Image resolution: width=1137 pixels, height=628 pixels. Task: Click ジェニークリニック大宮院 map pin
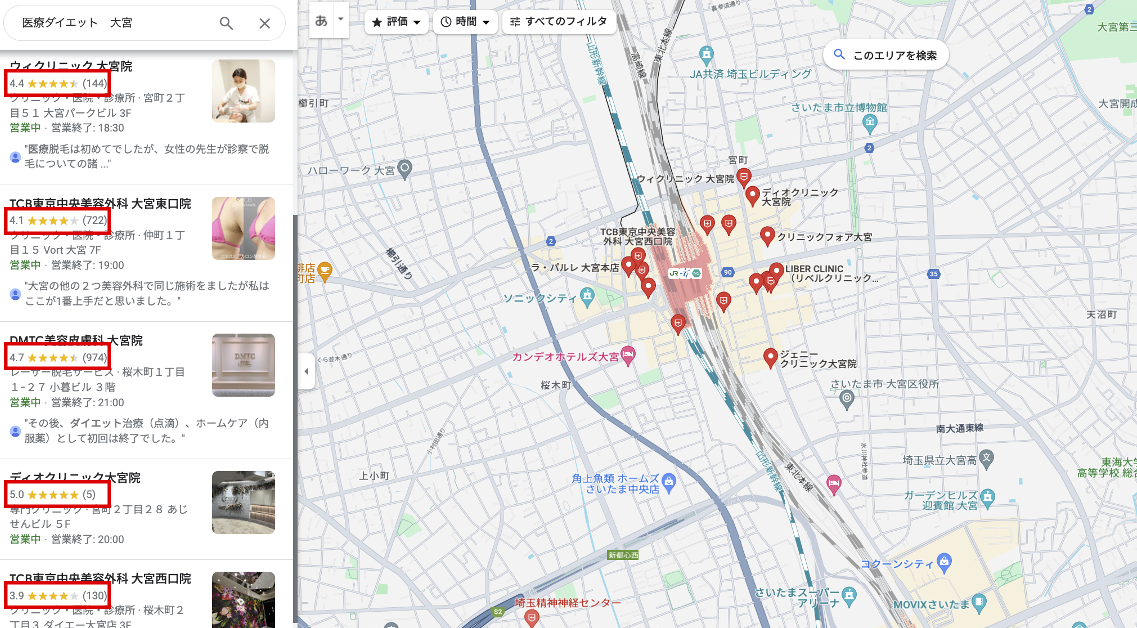(771, 357)
